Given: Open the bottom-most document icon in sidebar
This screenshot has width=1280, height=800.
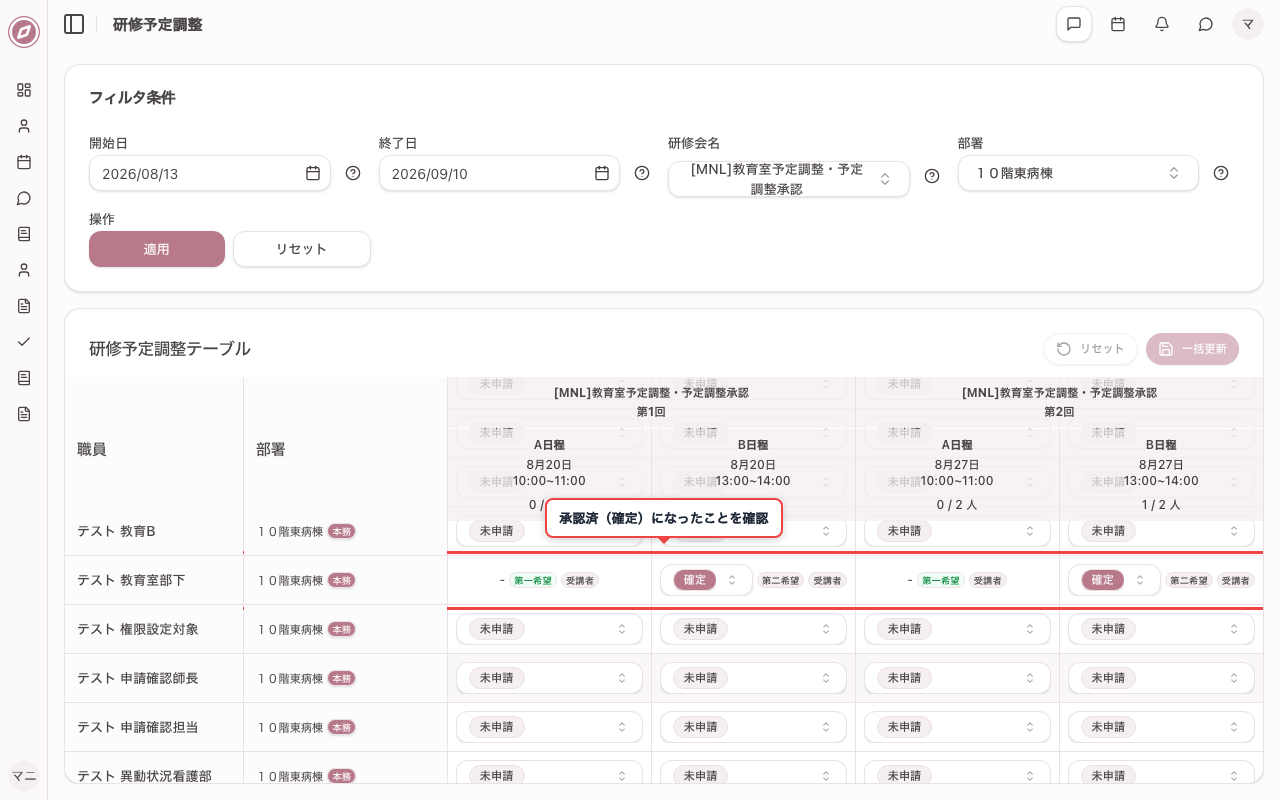Looking at the screenshot, I should coord(24,414).
